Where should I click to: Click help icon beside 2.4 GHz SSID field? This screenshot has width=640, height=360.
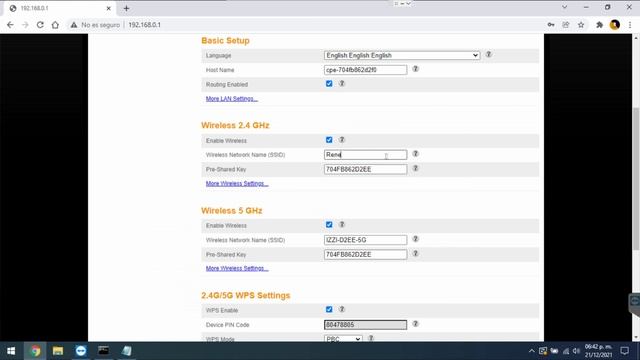[415, 154]
